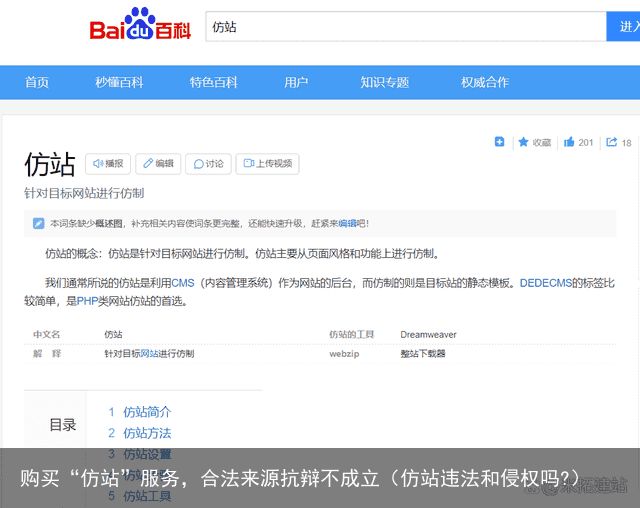Select subtitle 针对目标网站进行仿制
640x508 pixels.
click(84, 193)
